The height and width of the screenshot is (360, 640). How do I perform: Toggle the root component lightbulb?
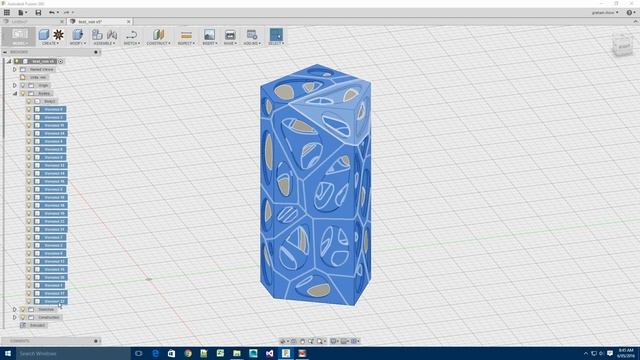pyautogui.click(x=17, y=61)
